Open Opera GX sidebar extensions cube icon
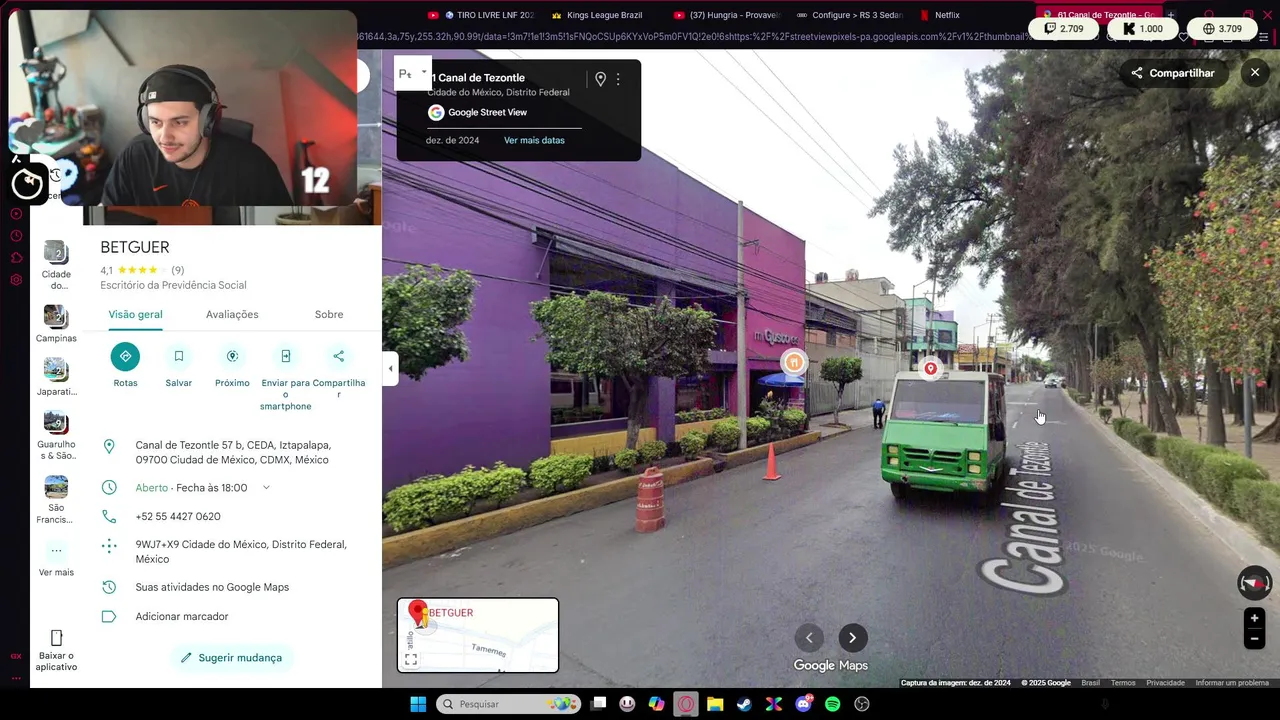Image resolution: width=1280 pixels, height=720 pixels. [x=16, y=258]
